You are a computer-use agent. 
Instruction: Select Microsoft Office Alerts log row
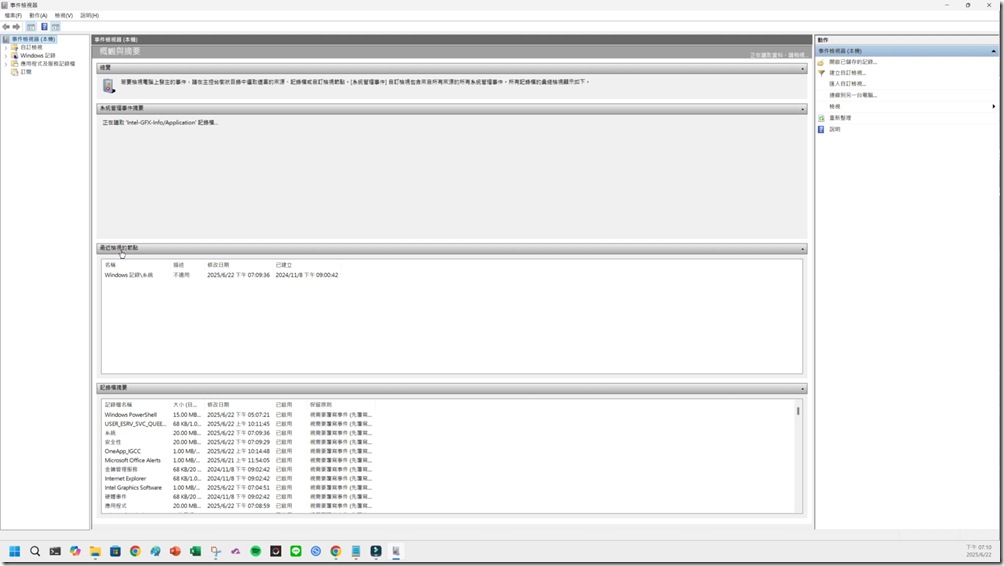click(238, 460)
